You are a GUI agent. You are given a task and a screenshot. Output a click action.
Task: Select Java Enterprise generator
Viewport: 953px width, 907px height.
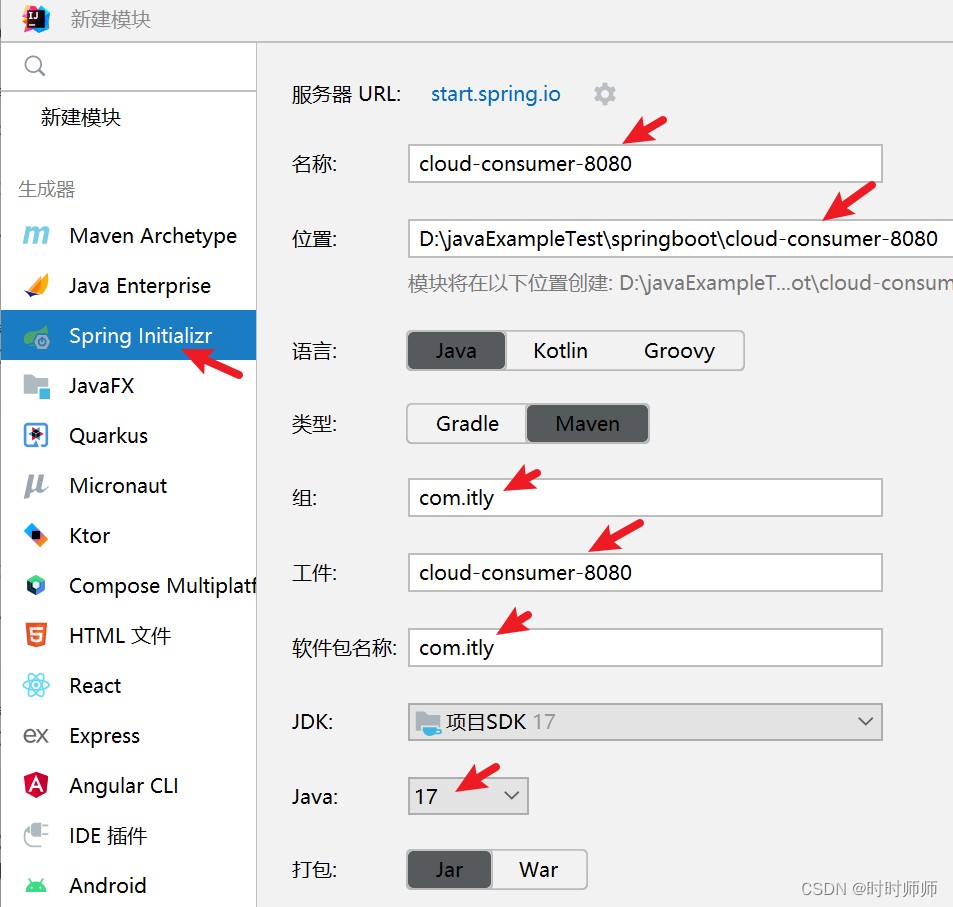[129, 285]
